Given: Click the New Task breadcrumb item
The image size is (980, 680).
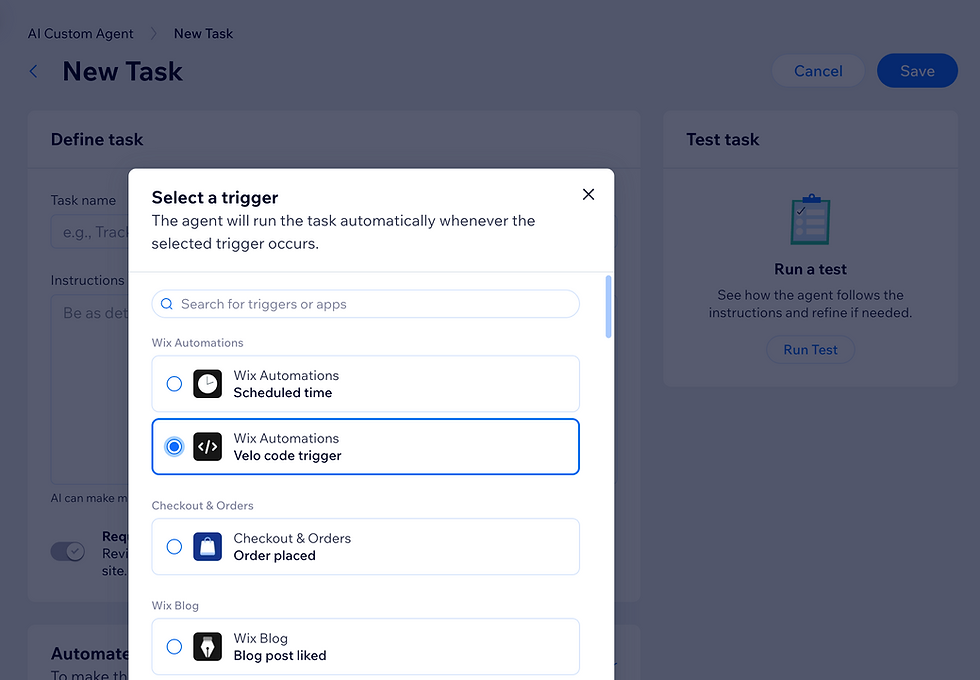Looking at the screenshot, I should point(203,34).
